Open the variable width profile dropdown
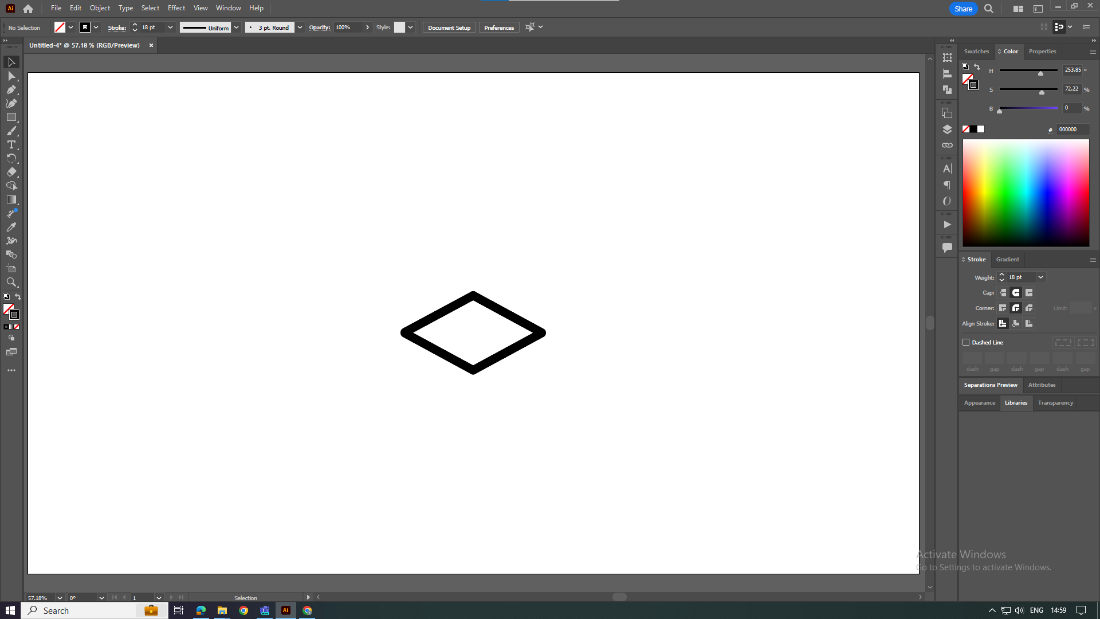Screen dimensions: 1100x619 235,27
